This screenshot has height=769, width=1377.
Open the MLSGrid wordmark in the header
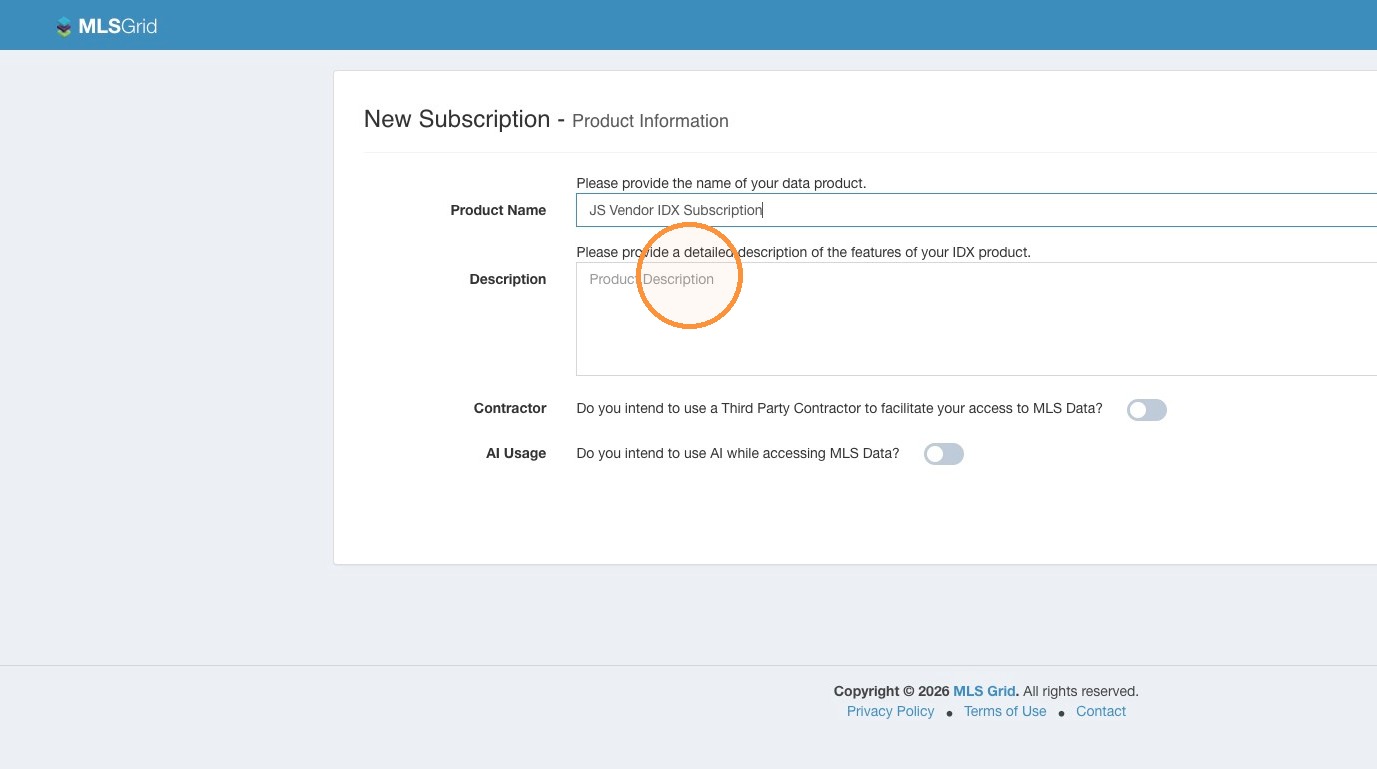point(118,27)
